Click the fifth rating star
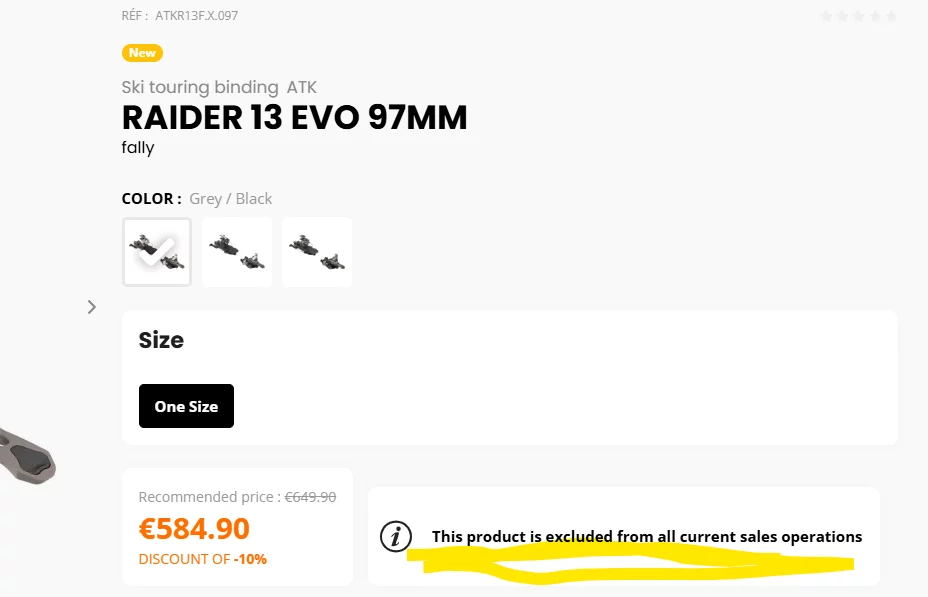928x597 pixels. point(891,16)
